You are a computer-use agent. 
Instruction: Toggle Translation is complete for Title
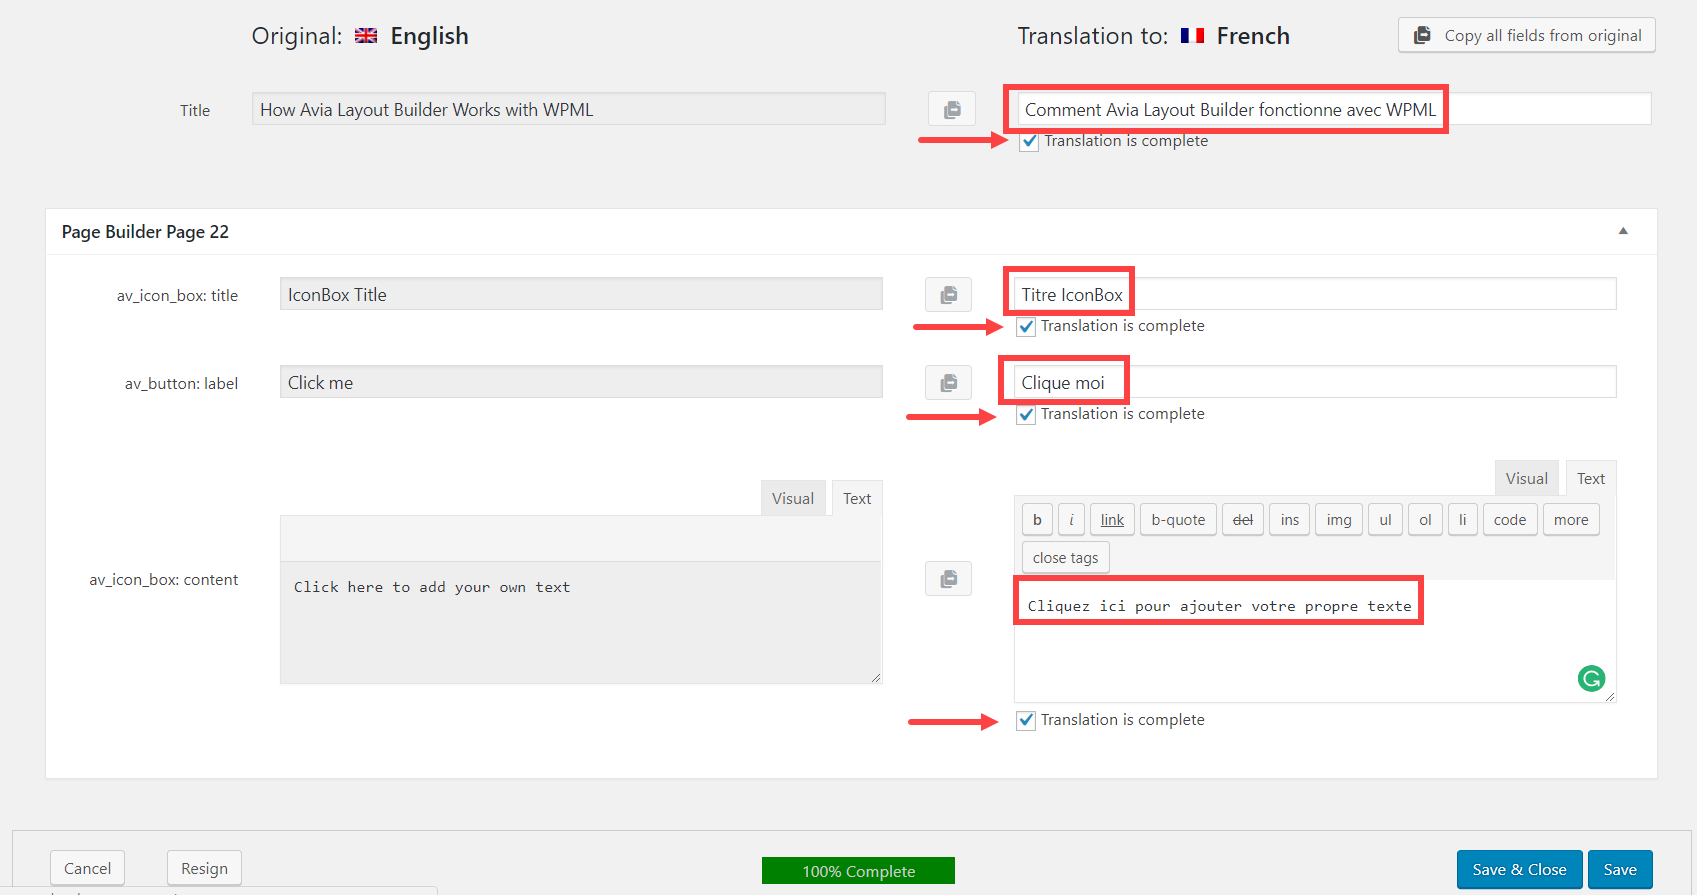pyautogui.click(x=1029, y=141)
